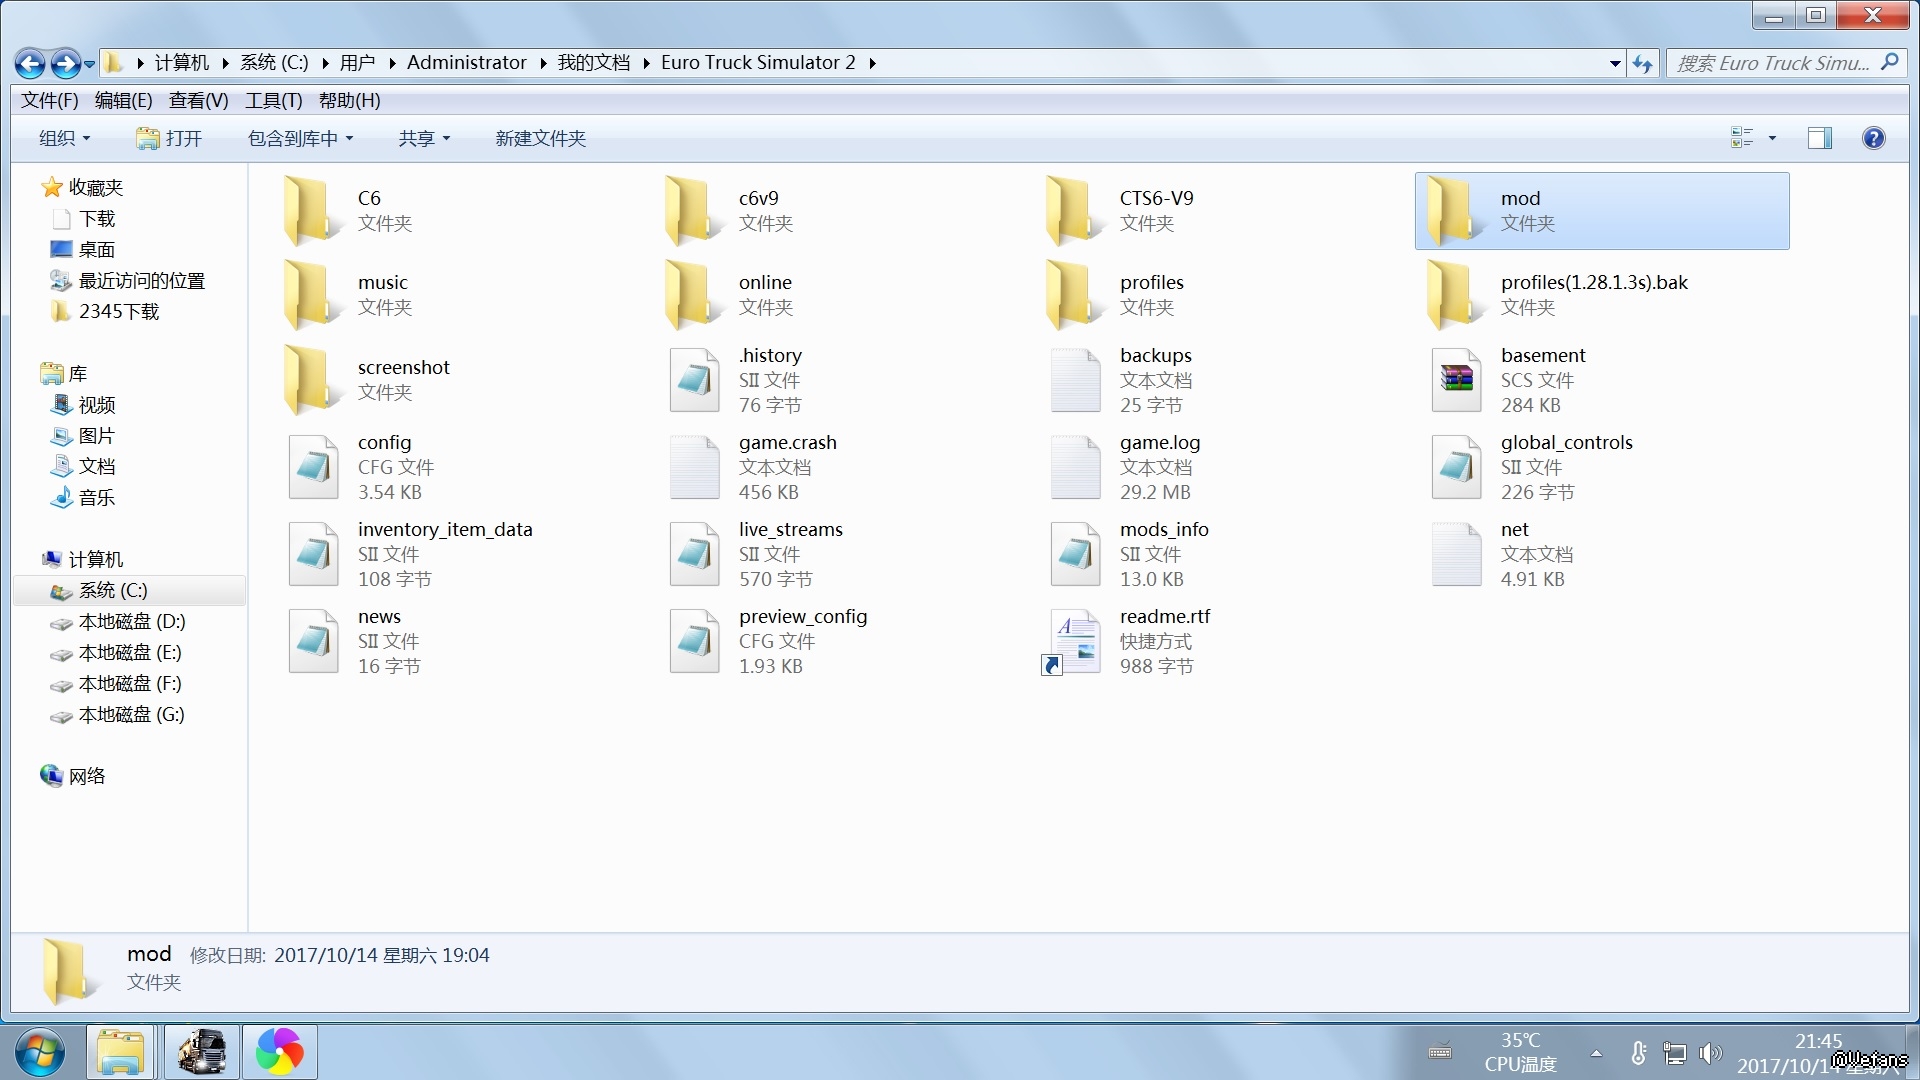1920x1080 pixels.
Task: Toggle the preview pane button
Action: click(1819, 138)
